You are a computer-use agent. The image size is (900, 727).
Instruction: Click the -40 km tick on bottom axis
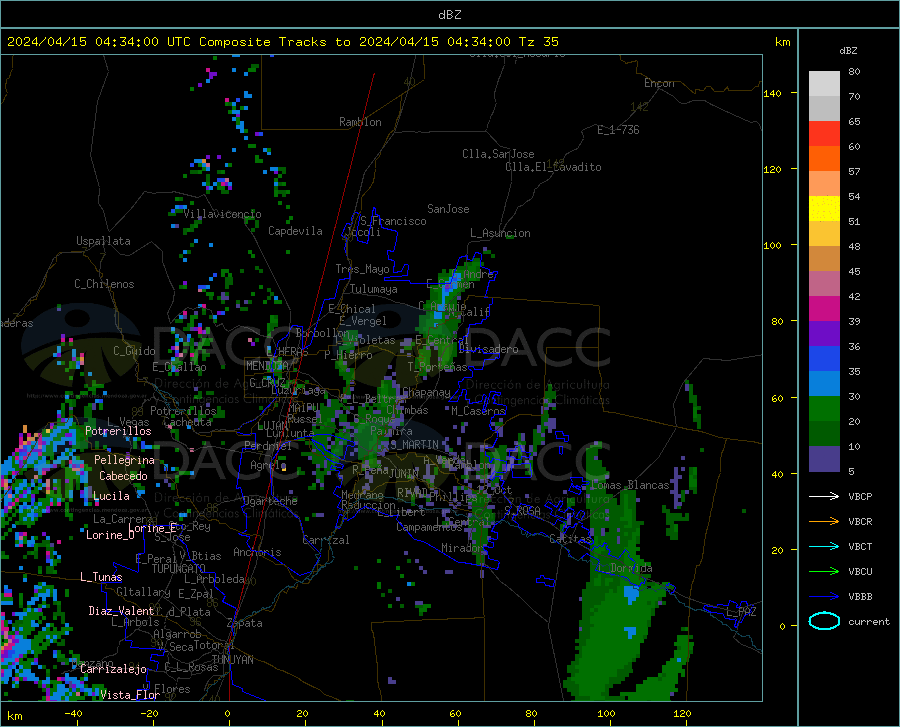[x=73, y=714]
